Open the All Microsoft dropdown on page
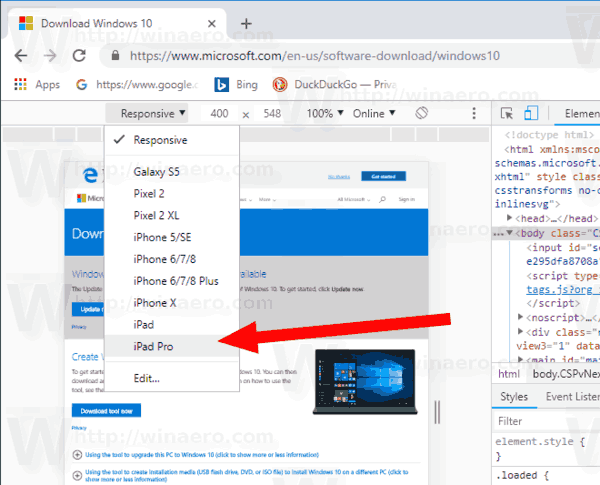The height and width of the screenshot is (485, 600). pos(354,199)
